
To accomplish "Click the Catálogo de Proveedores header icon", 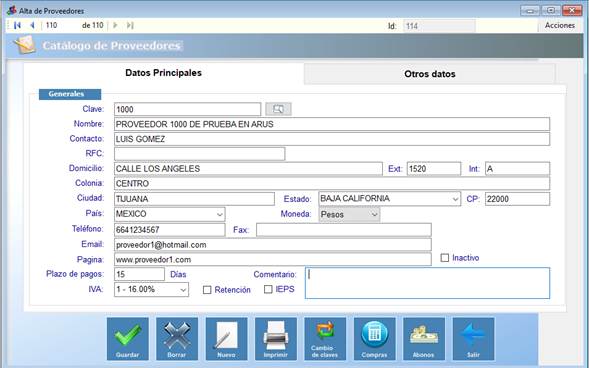I will coord(25,45).
